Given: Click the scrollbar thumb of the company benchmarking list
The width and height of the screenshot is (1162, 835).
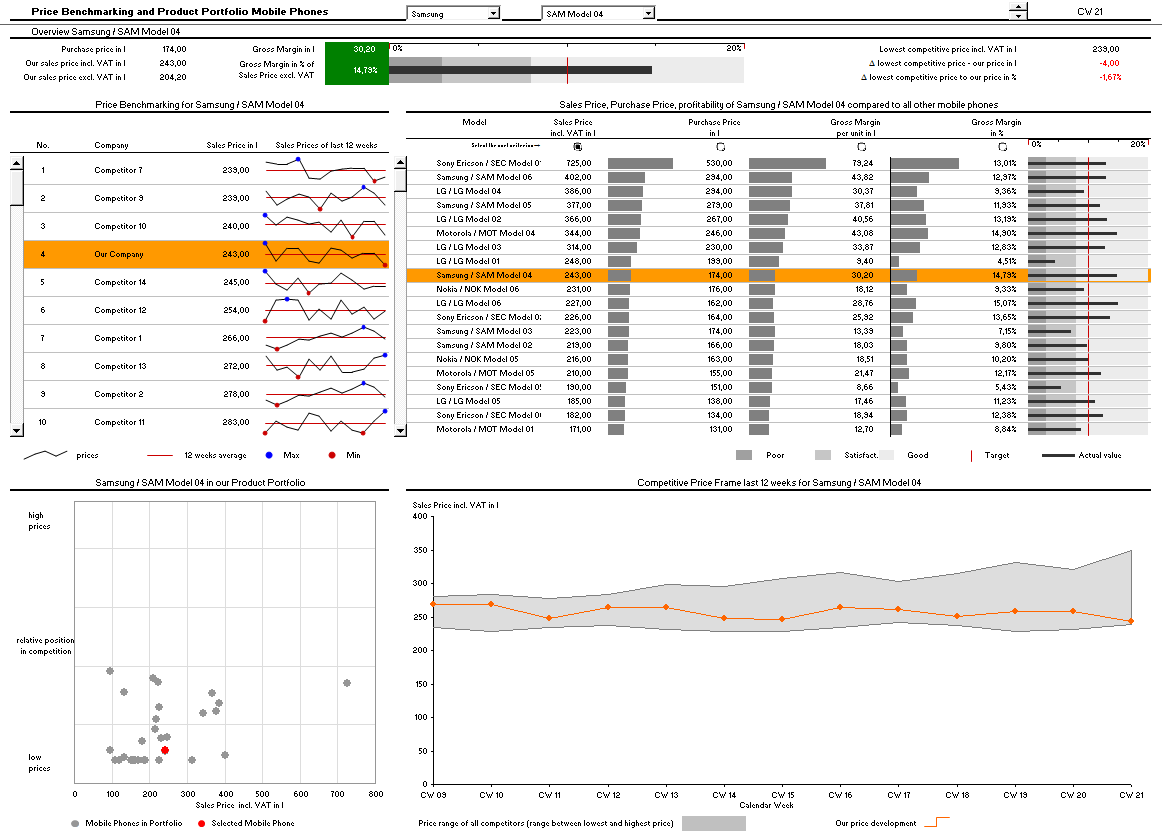Looking at the screenshot, I should tap(16, 187).
